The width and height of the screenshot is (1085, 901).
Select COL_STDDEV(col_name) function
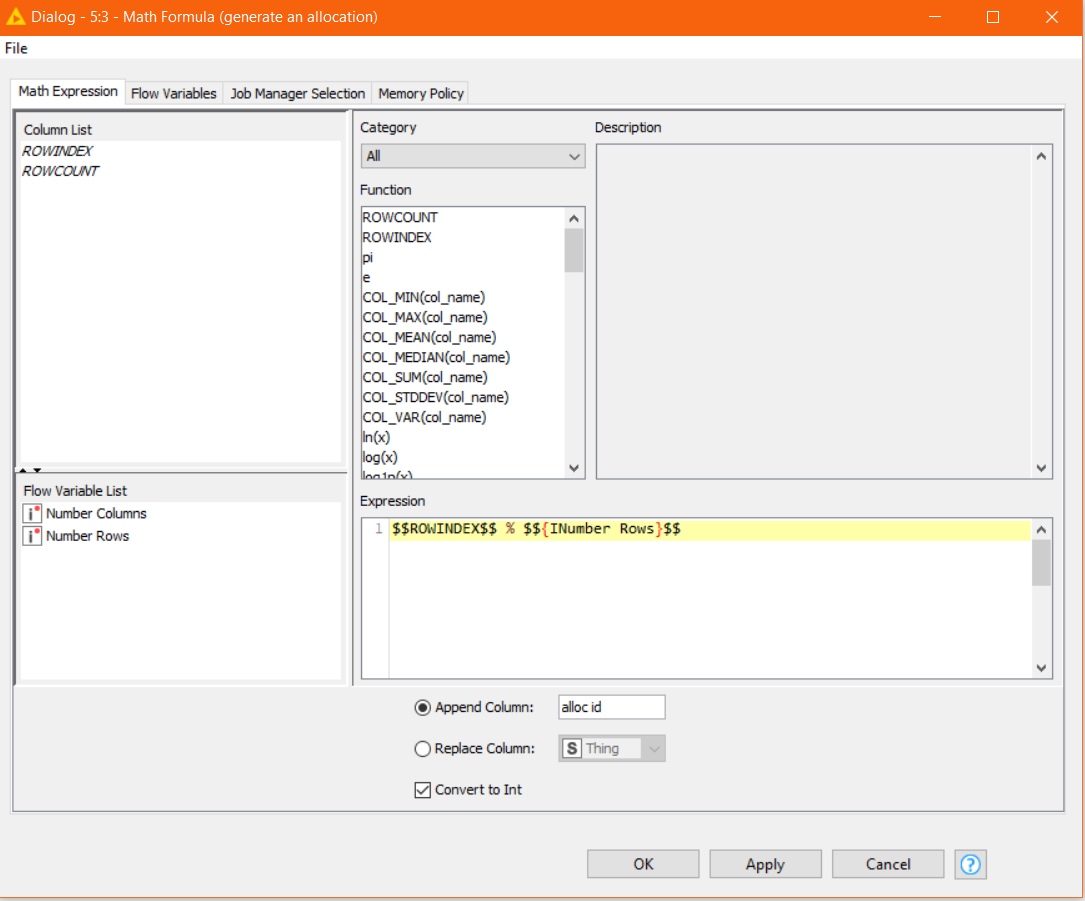pos(435,398)
